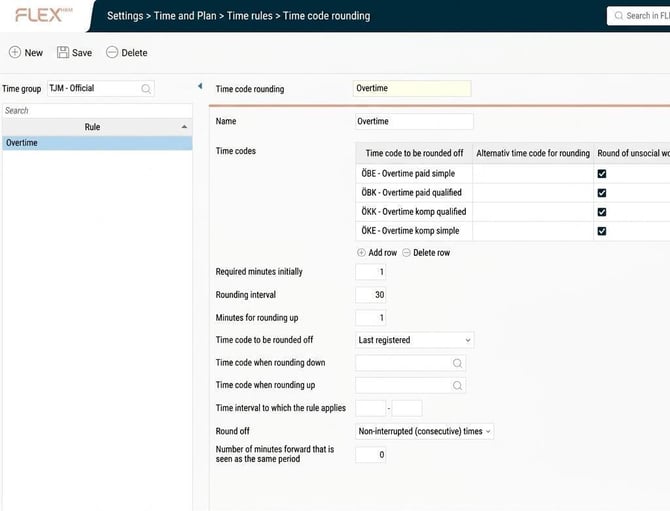The height and width of the screenshot is (511, 670).
Task: Click the Time code when rounding down field
Action: point(410,363)
